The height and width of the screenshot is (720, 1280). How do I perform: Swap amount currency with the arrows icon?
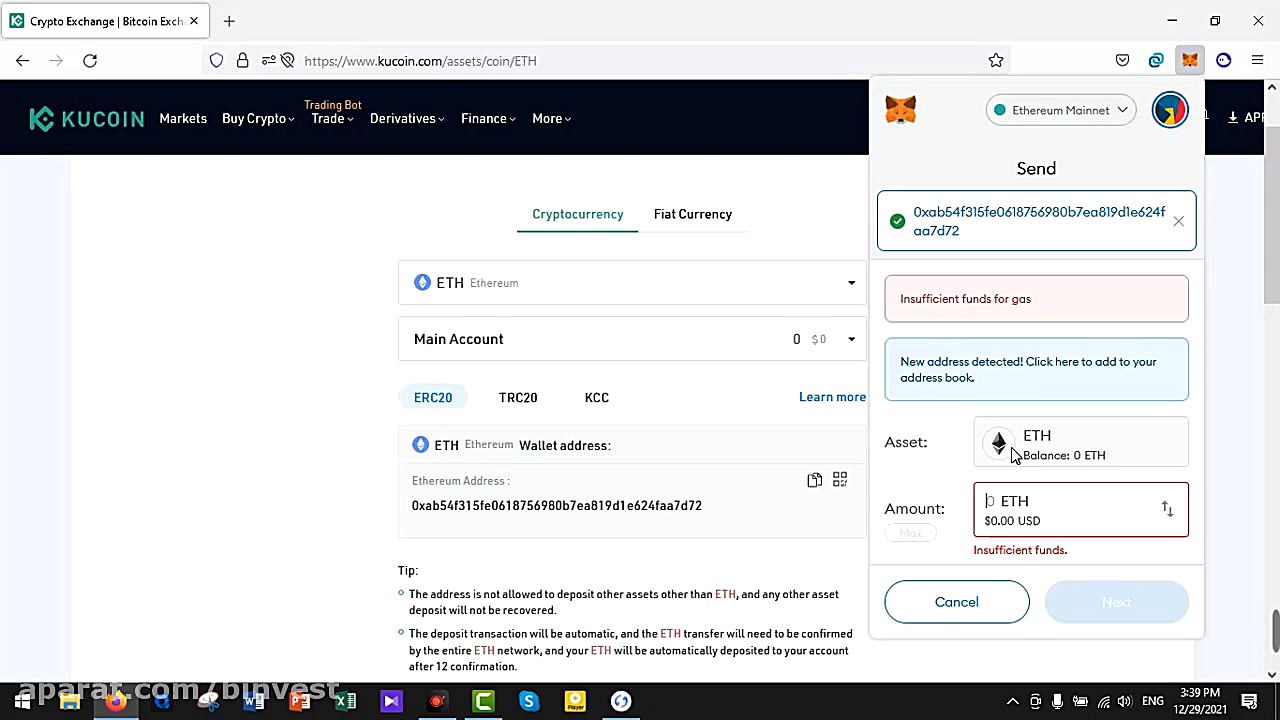click(x=1167, y=510)
